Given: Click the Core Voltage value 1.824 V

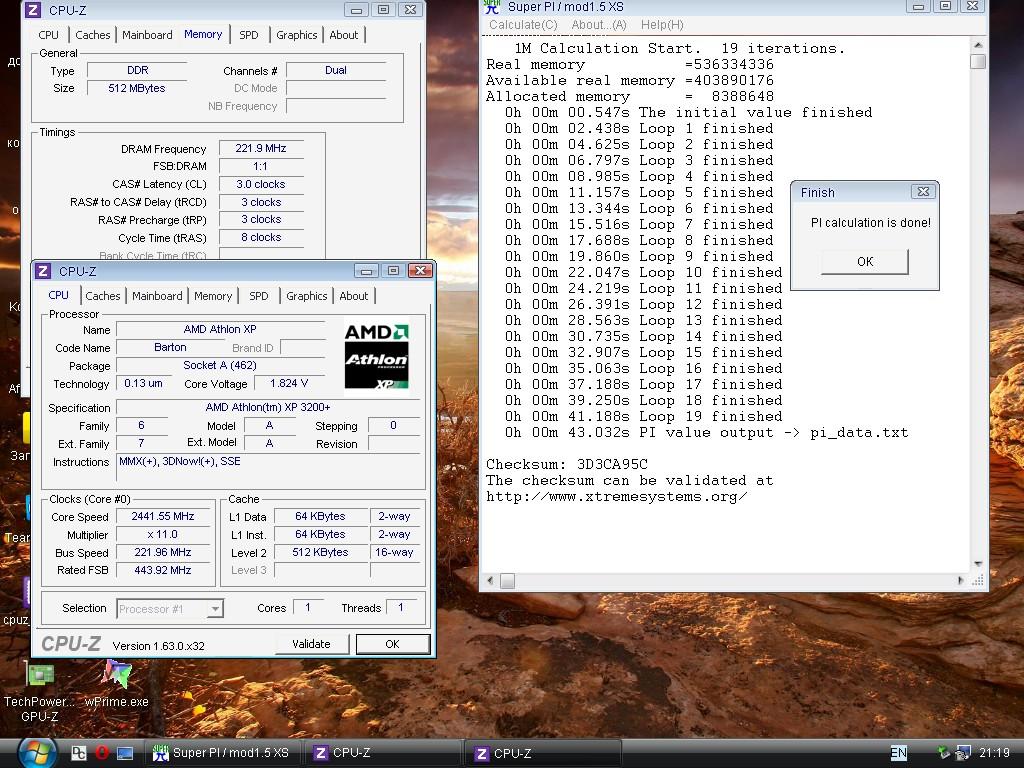Looking at the screenshot, I should click(x=289, y=383).
